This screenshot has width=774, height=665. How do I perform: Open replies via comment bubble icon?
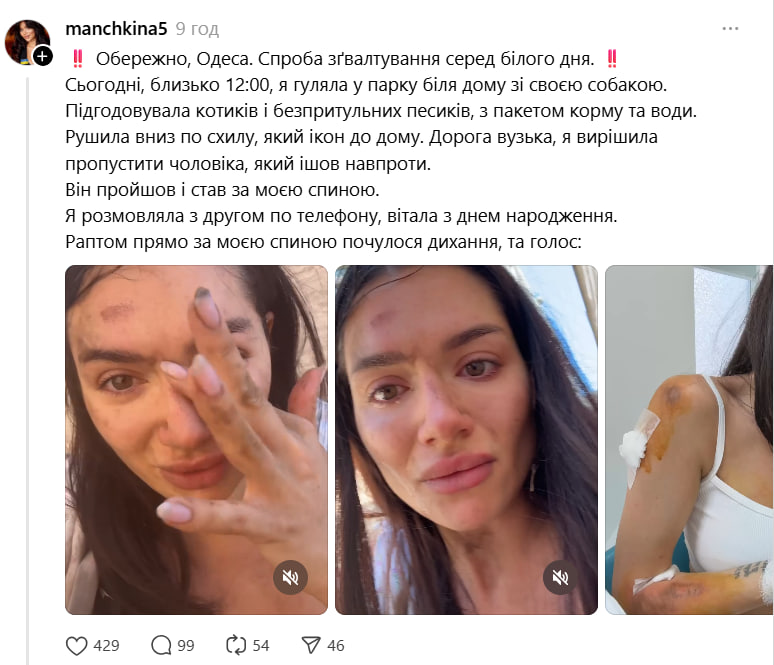tap(161, 645)
